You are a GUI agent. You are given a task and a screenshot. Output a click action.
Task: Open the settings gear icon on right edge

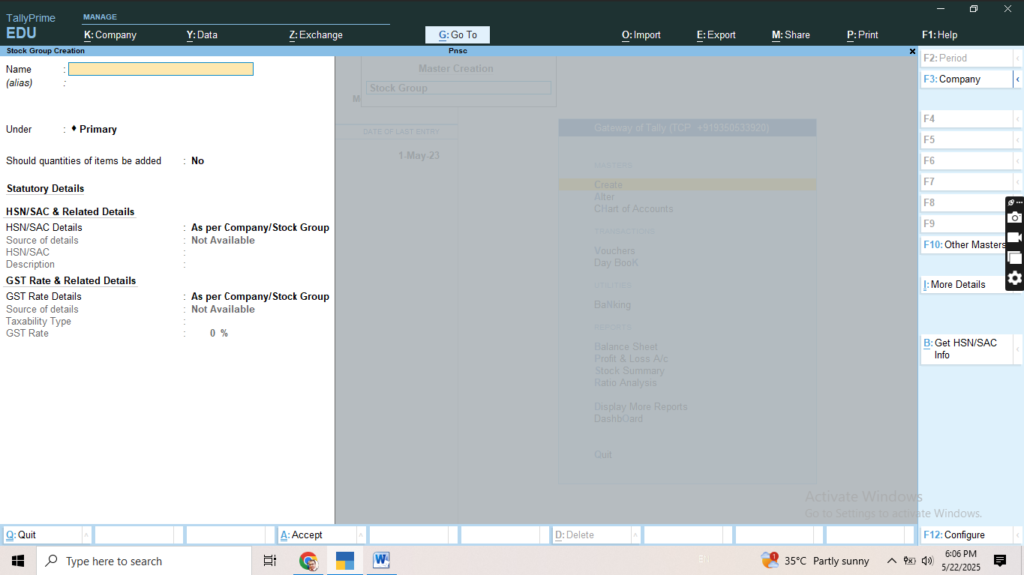pos(1014,278)
